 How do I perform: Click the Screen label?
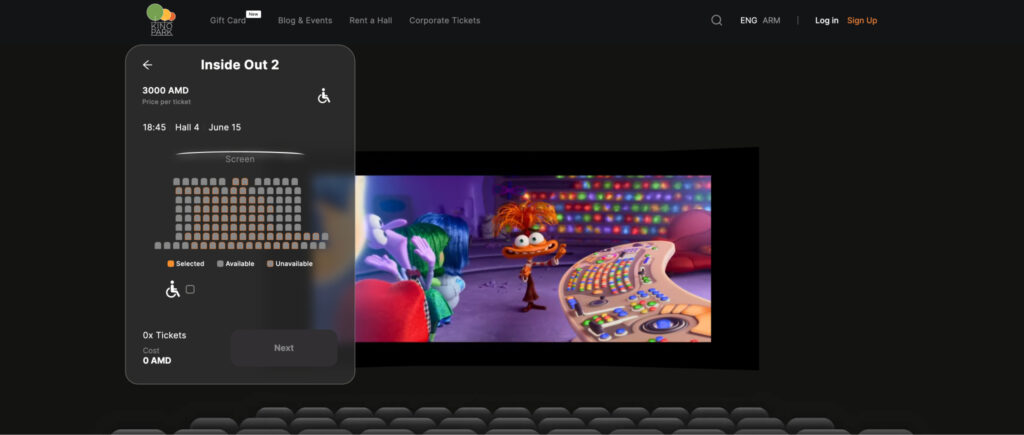pyautogui.click(x=240, y=159)
